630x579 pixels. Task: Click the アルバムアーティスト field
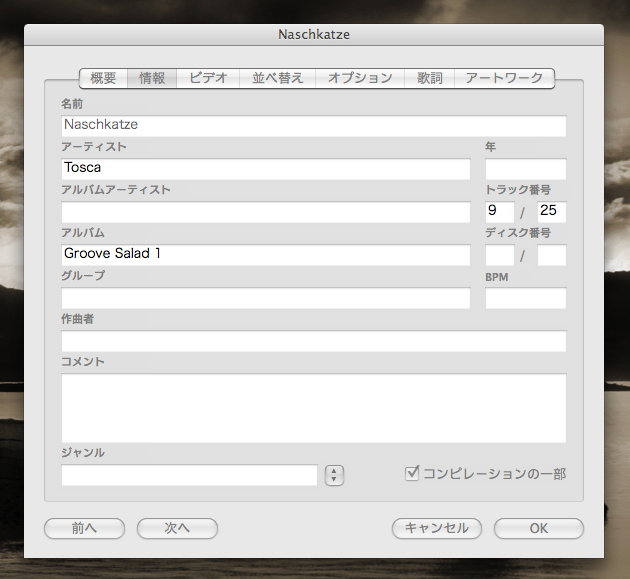click(266, 212)
